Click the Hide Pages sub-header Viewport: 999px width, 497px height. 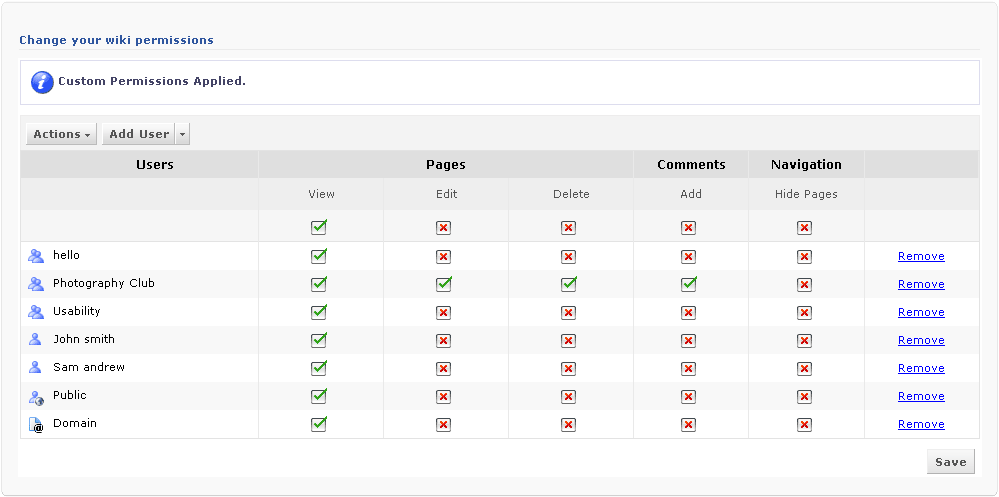coord(806,194)
